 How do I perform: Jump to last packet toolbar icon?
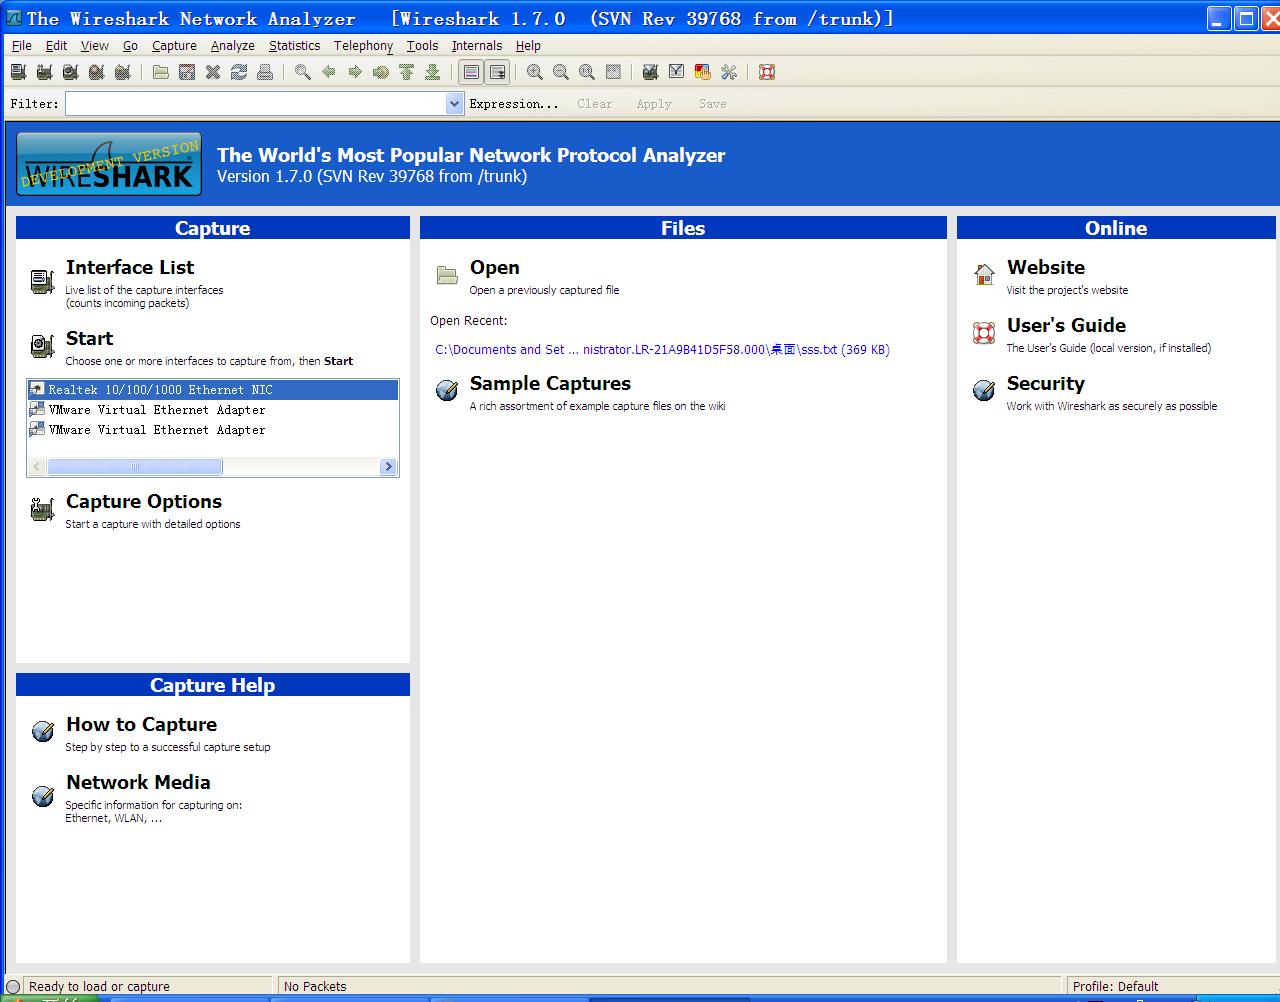coord(432,72)
